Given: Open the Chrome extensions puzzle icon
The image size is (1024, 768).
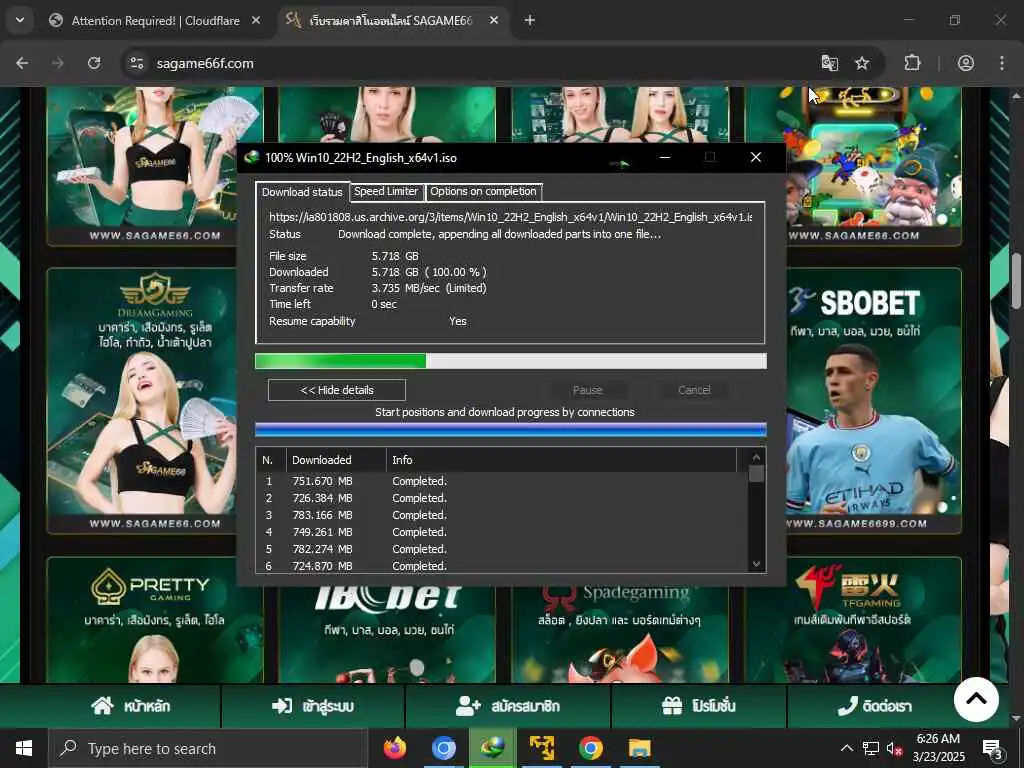Looking at the screenshot, I should (x=912, y=63).
